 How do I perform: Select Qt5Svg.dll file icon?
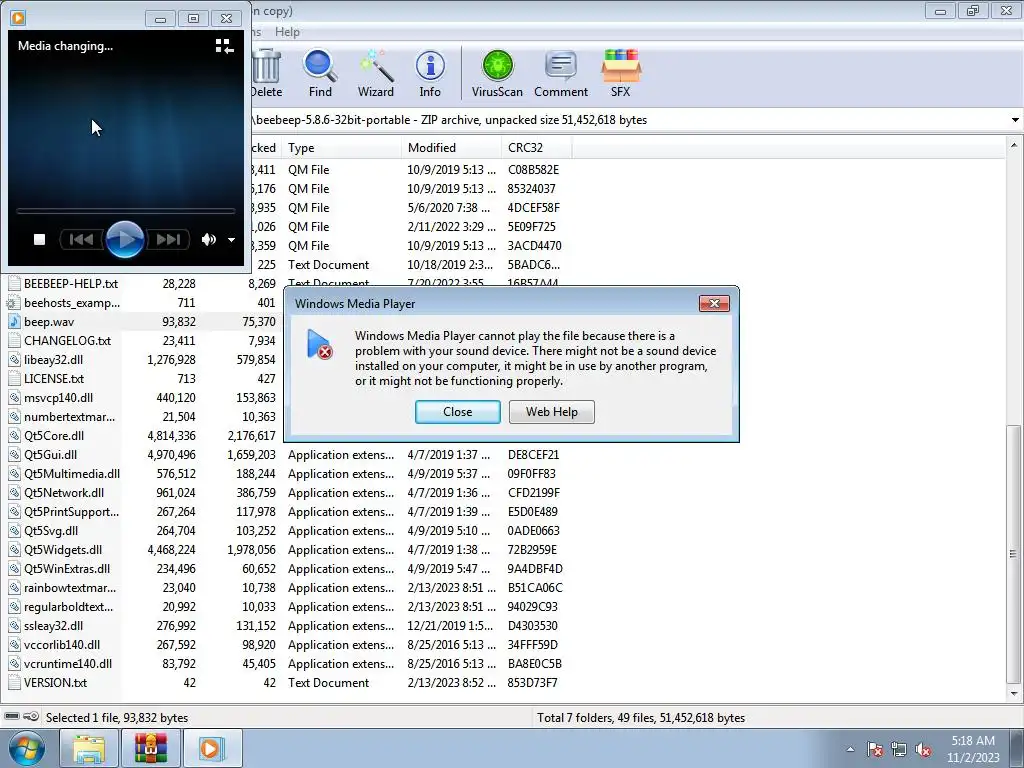click(14, 531)
